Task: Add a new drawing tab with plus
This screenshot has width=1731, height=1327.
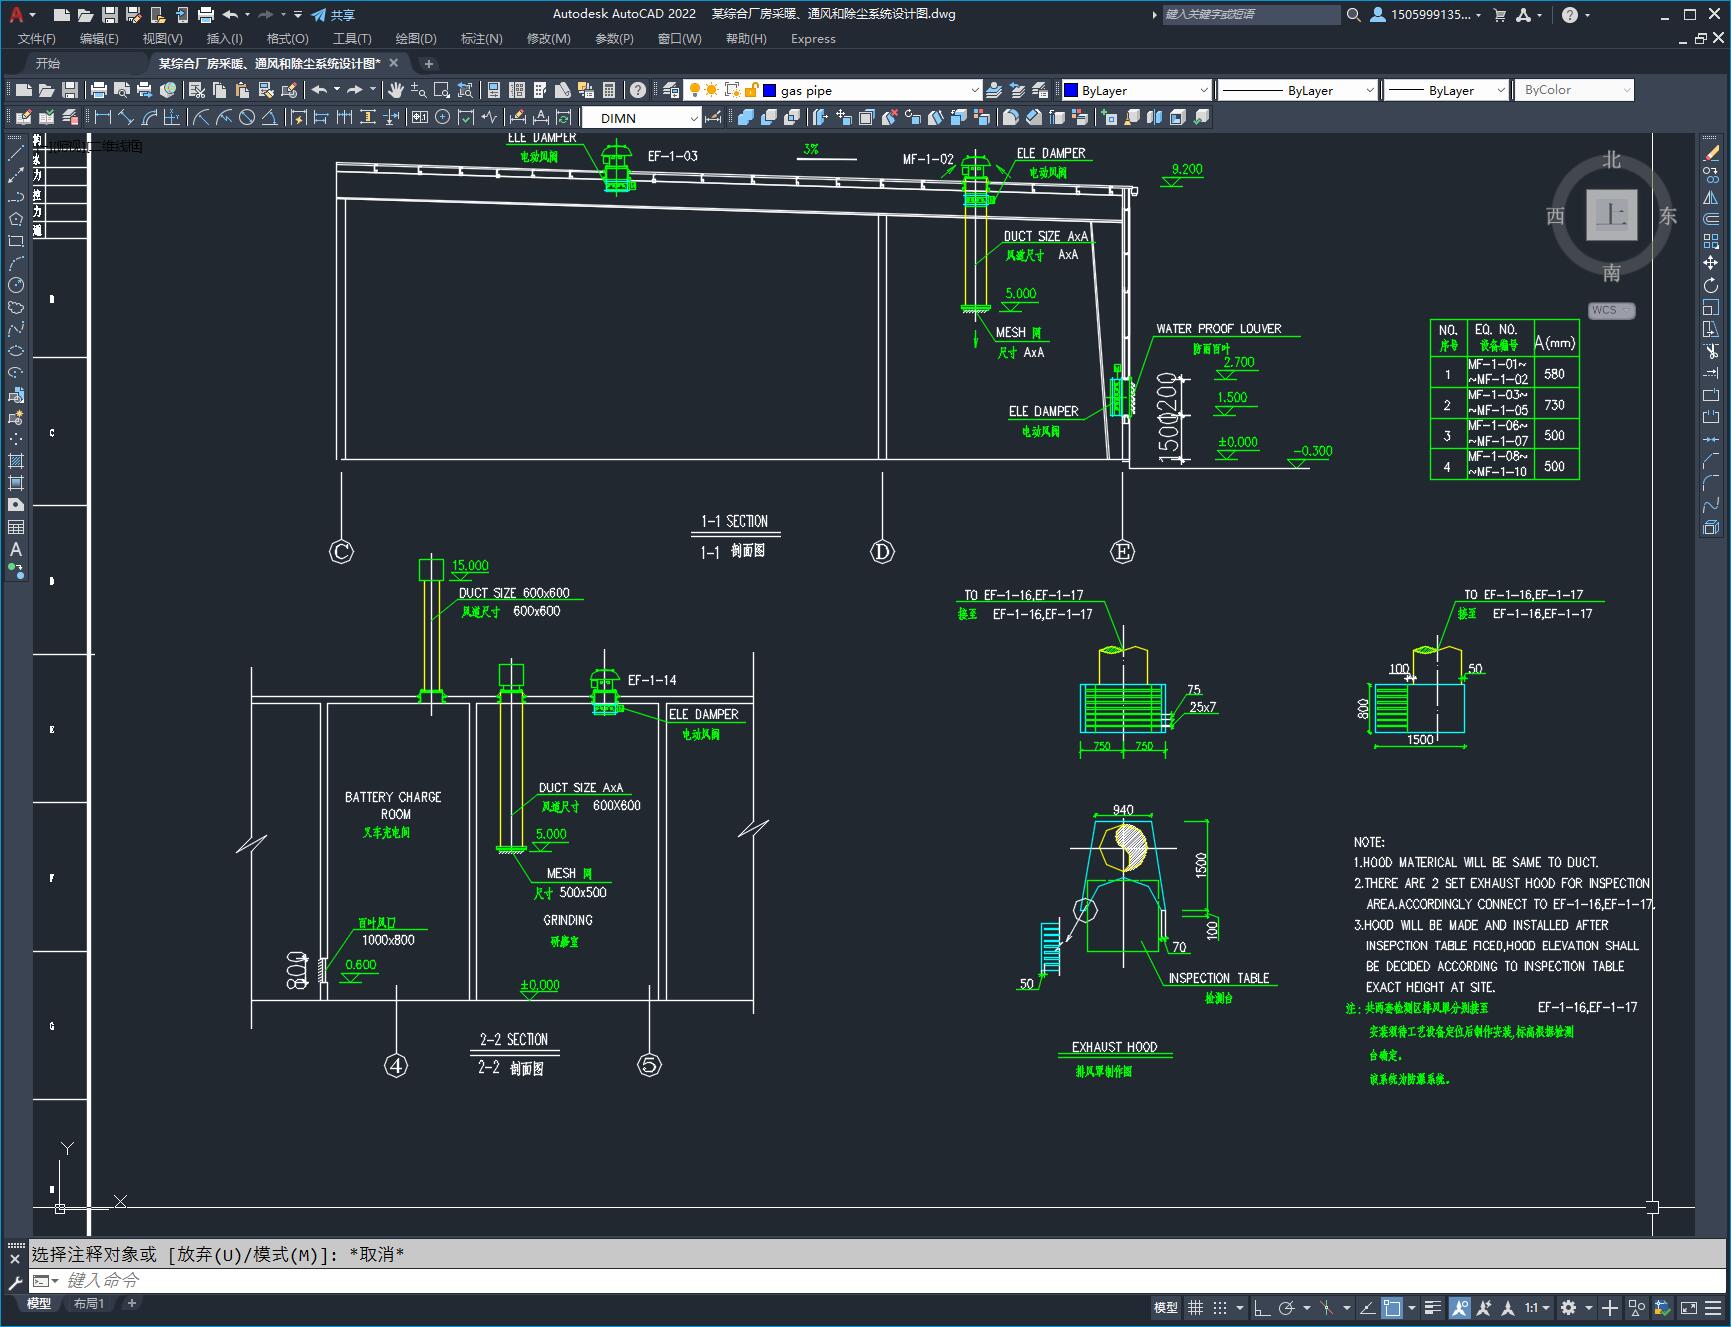Action: 428,63
